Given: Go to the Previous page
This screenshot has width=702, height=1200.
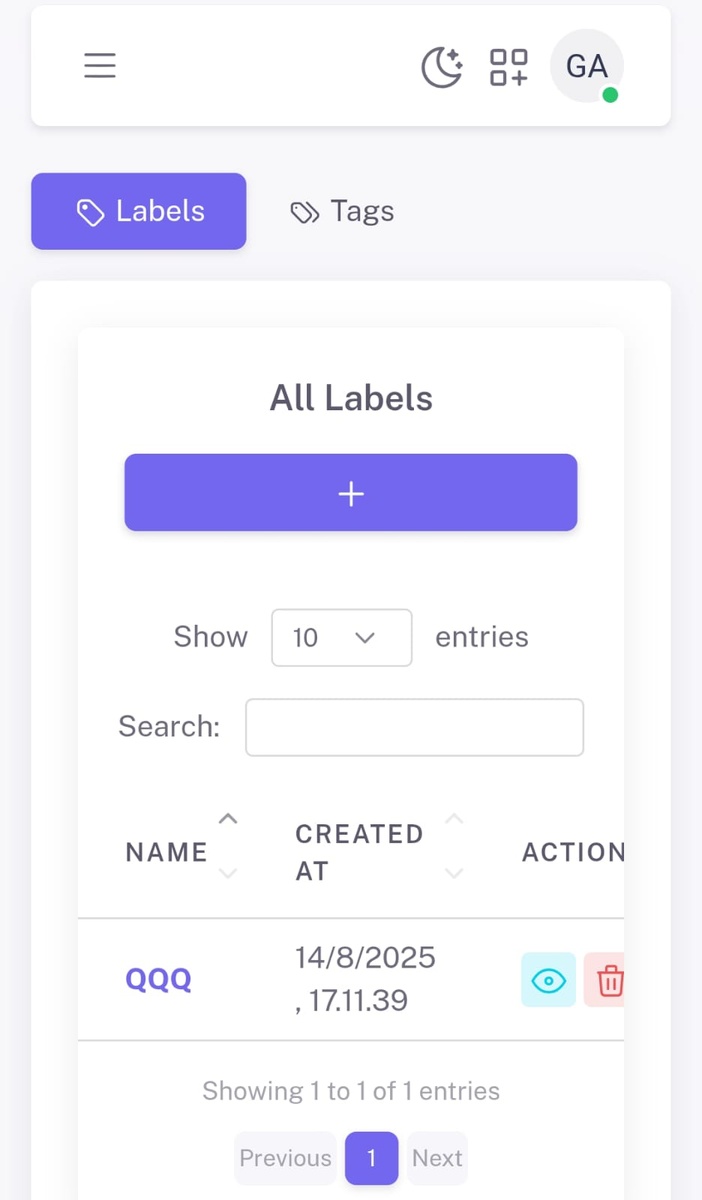Looking at the screenshot, I should [285, 1158].
